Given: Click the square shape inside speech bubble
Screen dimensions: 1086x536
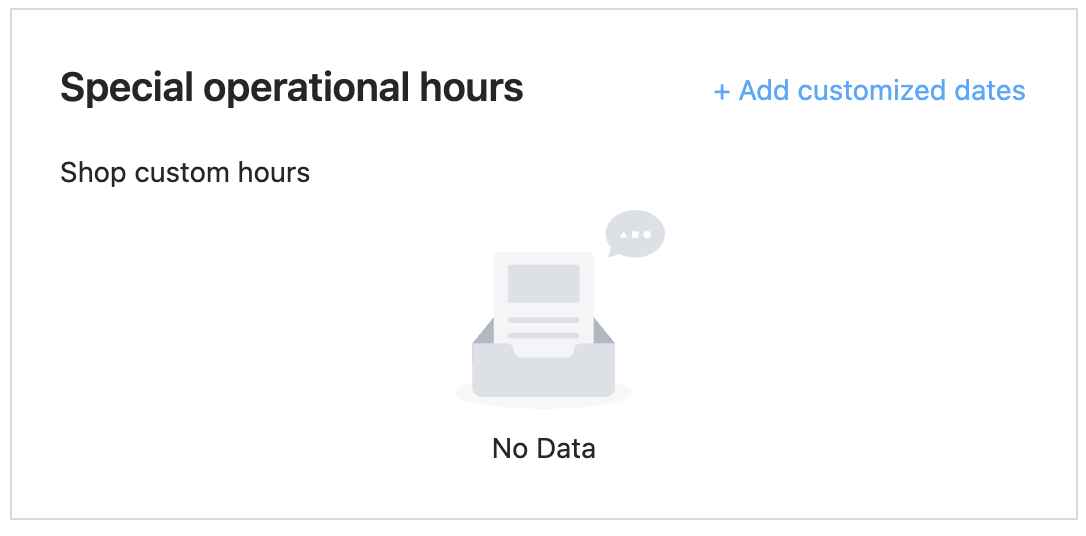Looking at the screenshot, I should [x=635, y=235].
